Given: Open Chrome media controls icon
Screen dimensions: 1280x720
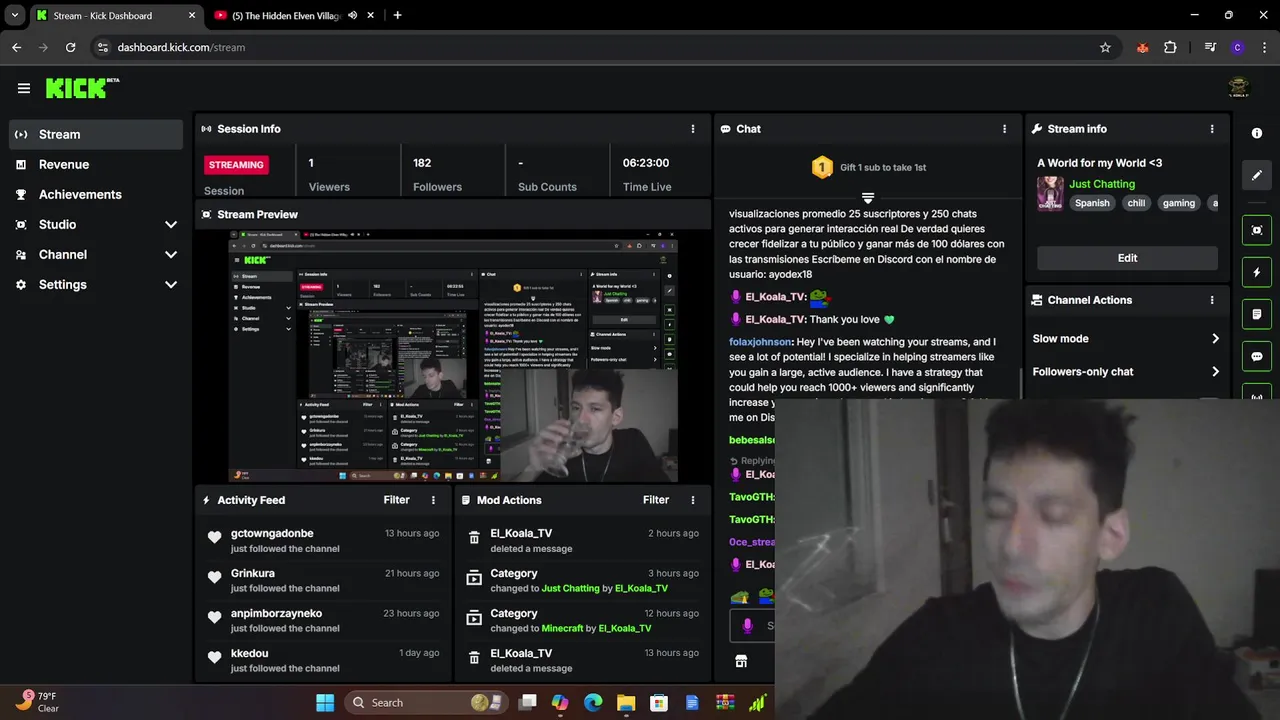Looking at the screenshot, I should pyautogui.click(x=1210, y=47).
